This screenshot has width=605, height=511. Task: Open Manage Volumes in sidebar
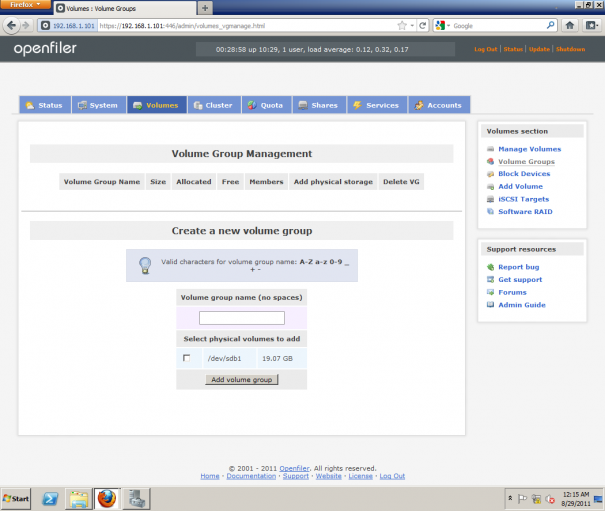coord(529,149)
